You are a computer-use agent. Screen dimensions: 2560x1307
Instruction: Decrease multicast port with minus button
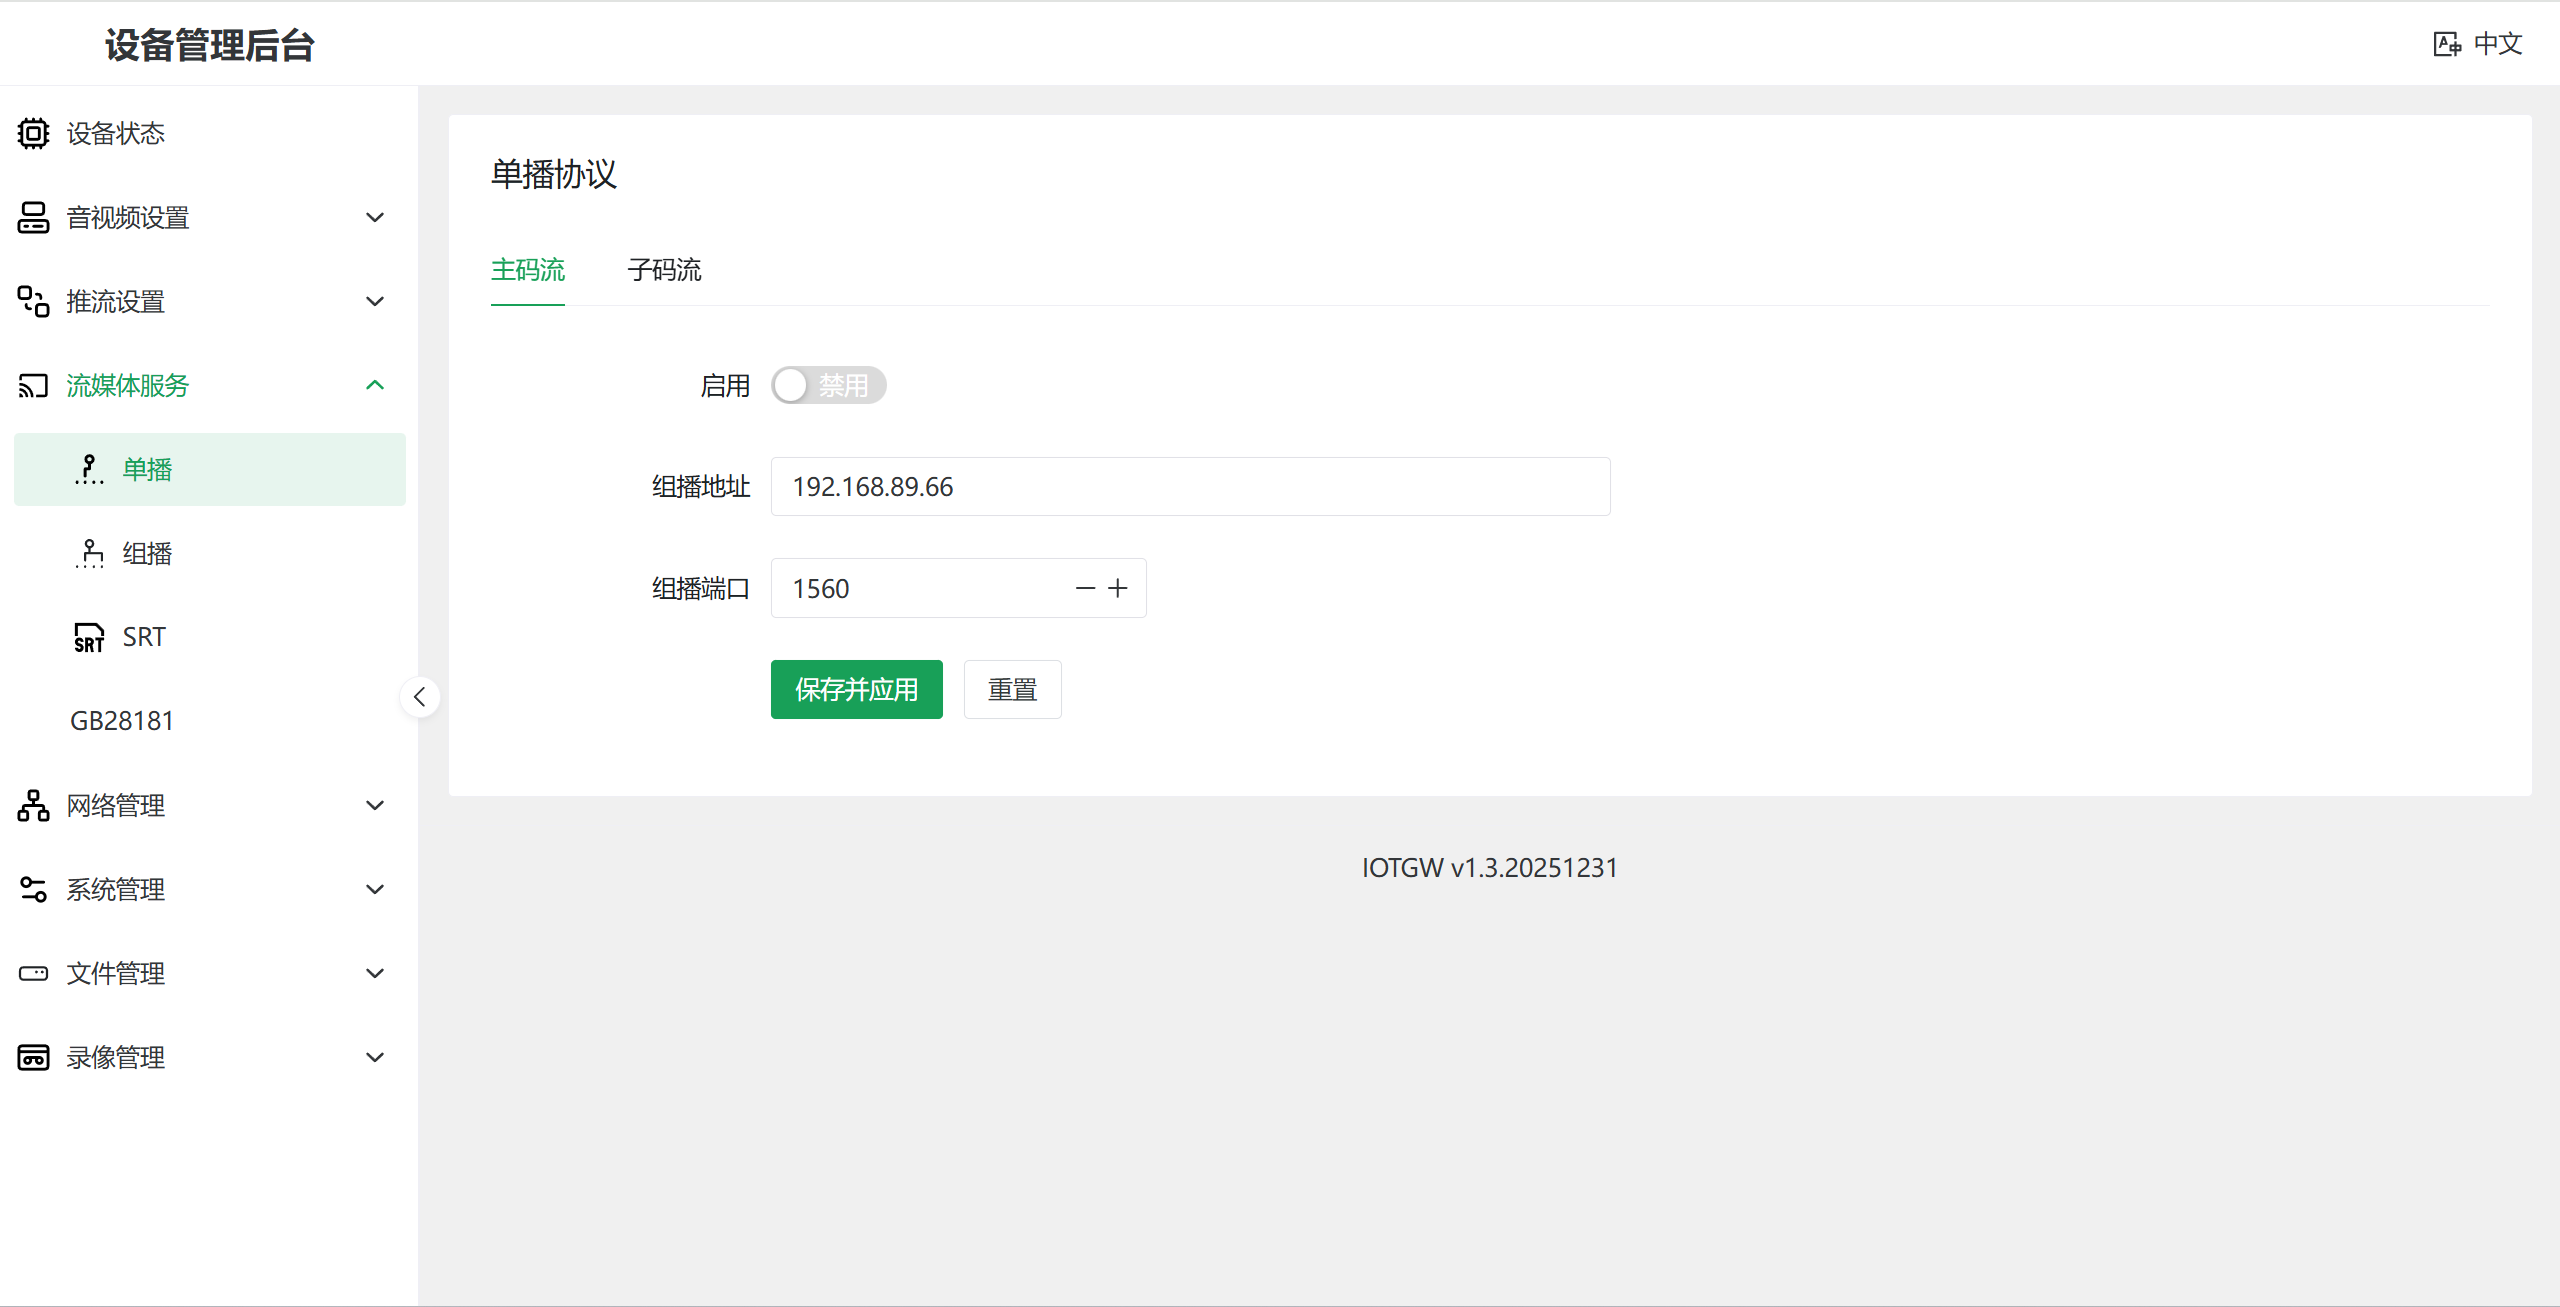point(1085,588)
